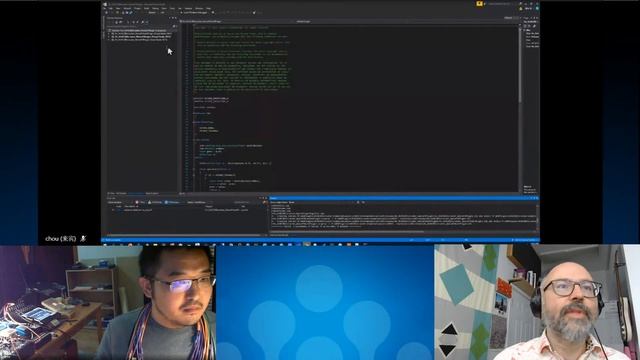Click the Live Share button
The image size is (640, 360).
[528, 8]
